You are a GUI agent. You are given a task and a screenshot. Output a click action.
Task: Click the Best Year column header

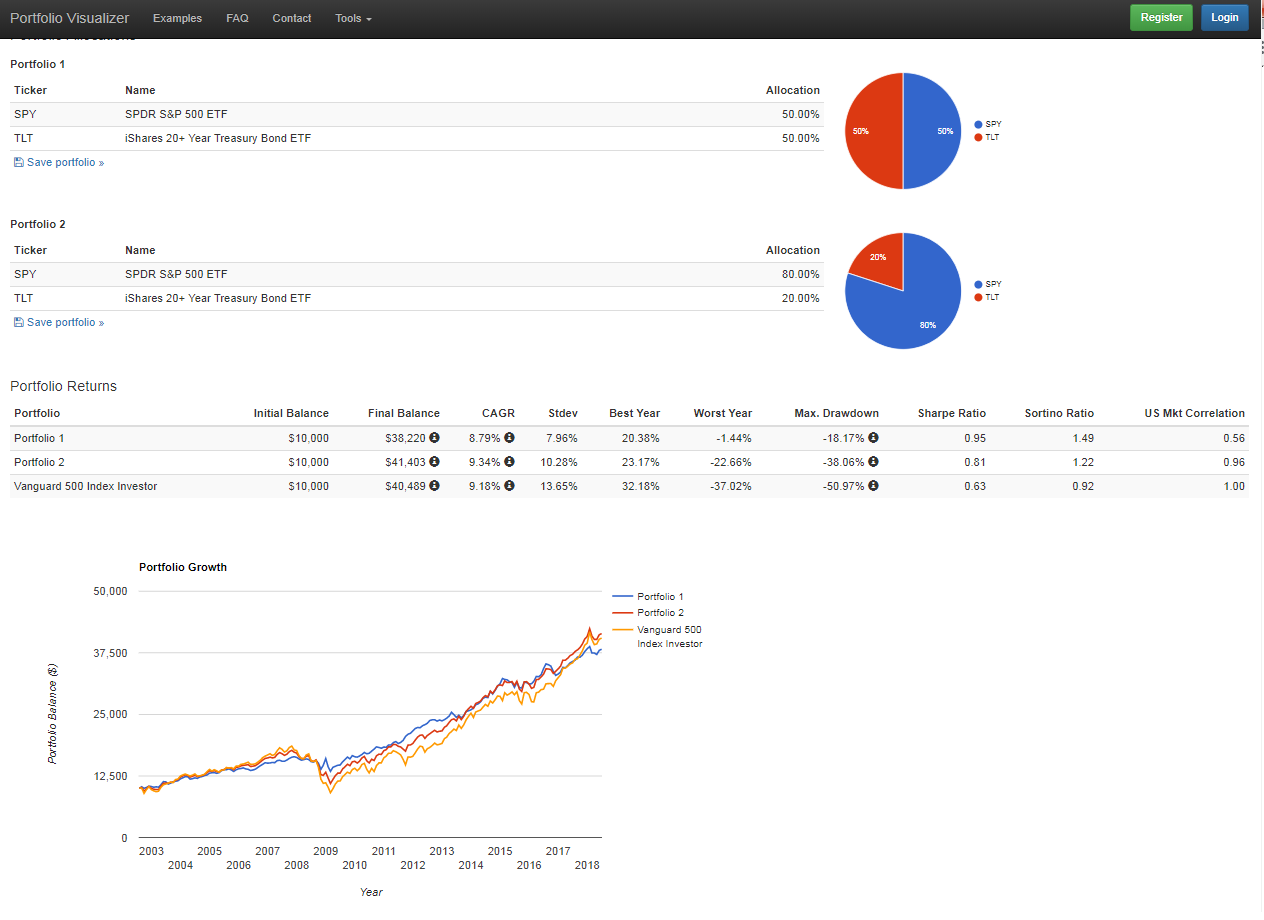coord(634,413)
